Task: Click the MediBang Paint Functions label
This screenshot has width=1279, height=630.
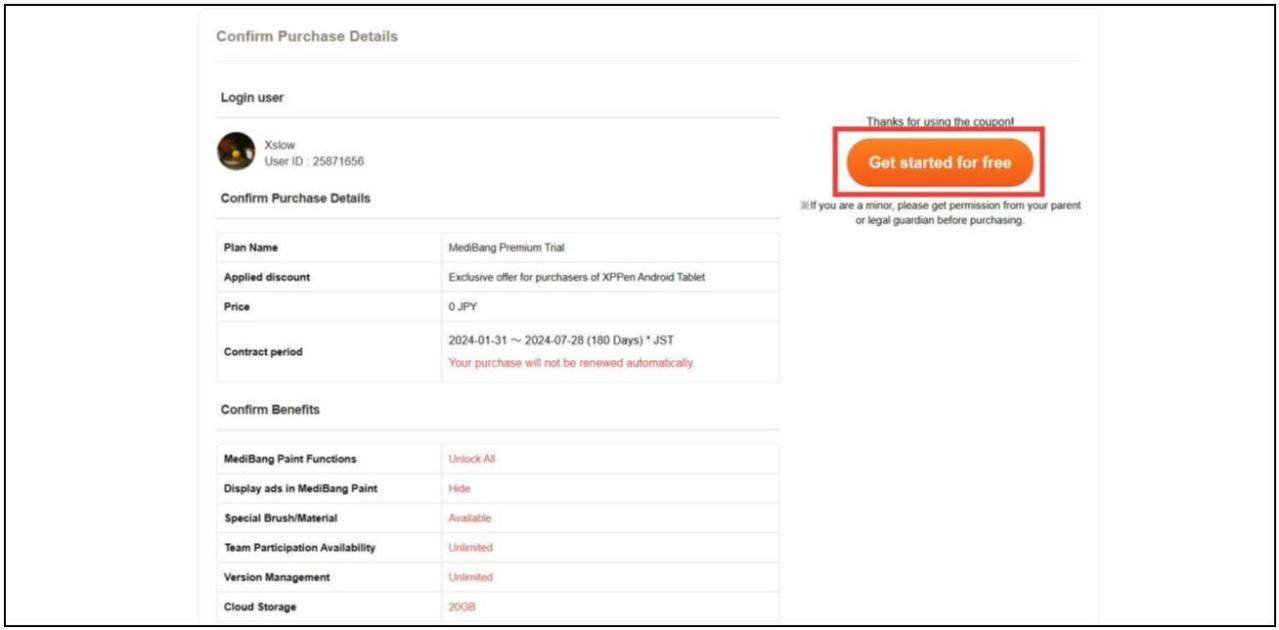Action: click(x=290, y=459)
